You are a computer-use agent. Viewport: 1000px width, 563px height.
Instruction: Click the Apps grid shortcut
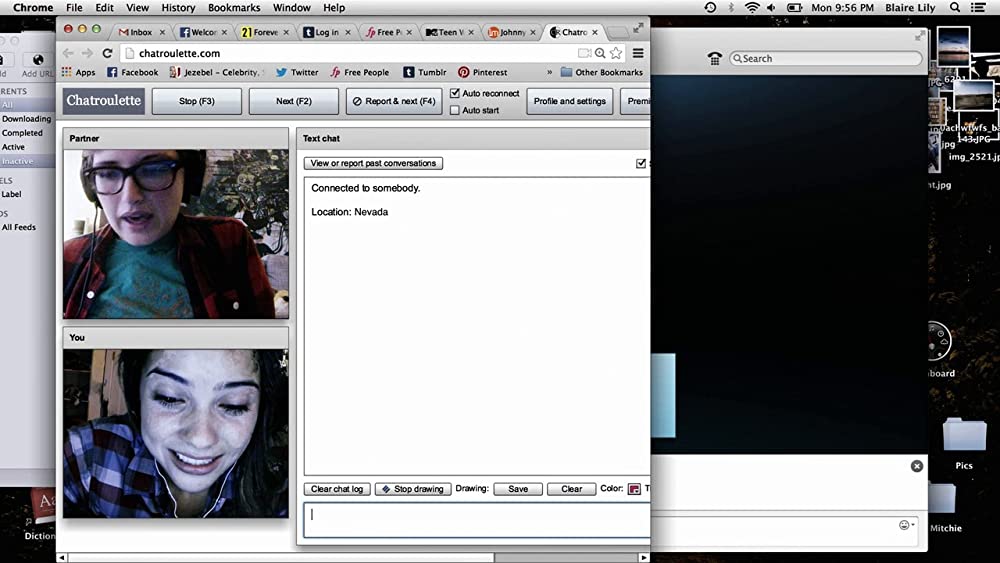point(79,73)
